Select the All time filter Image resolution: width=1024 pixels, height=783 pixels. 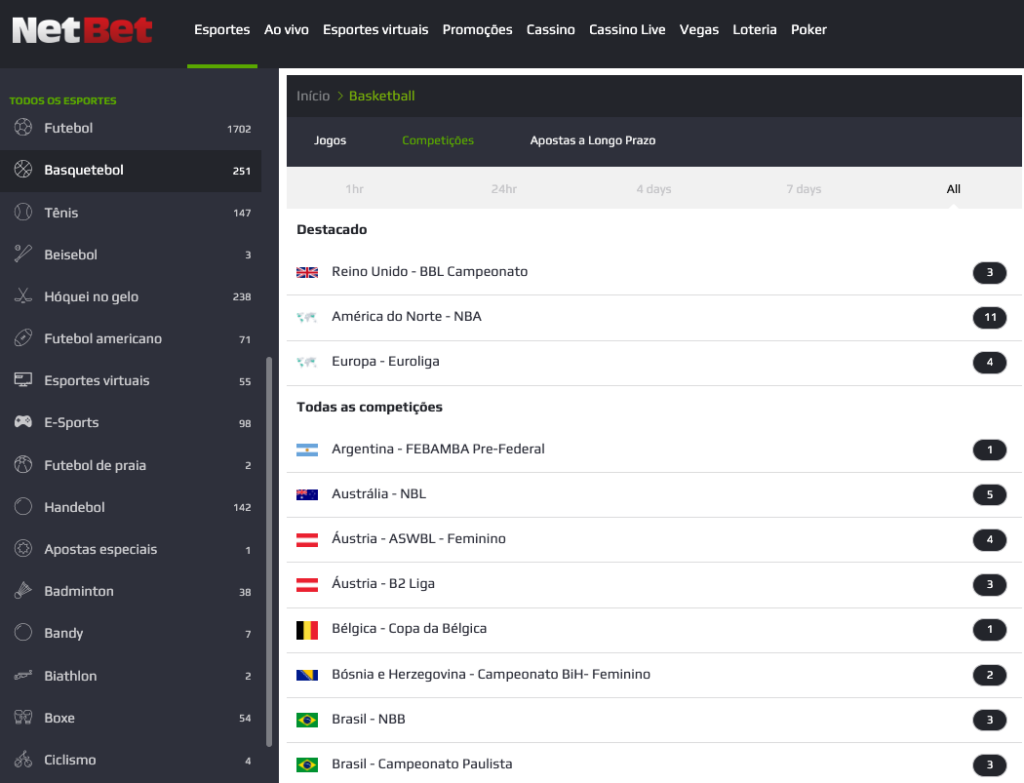tap(953, 189)
